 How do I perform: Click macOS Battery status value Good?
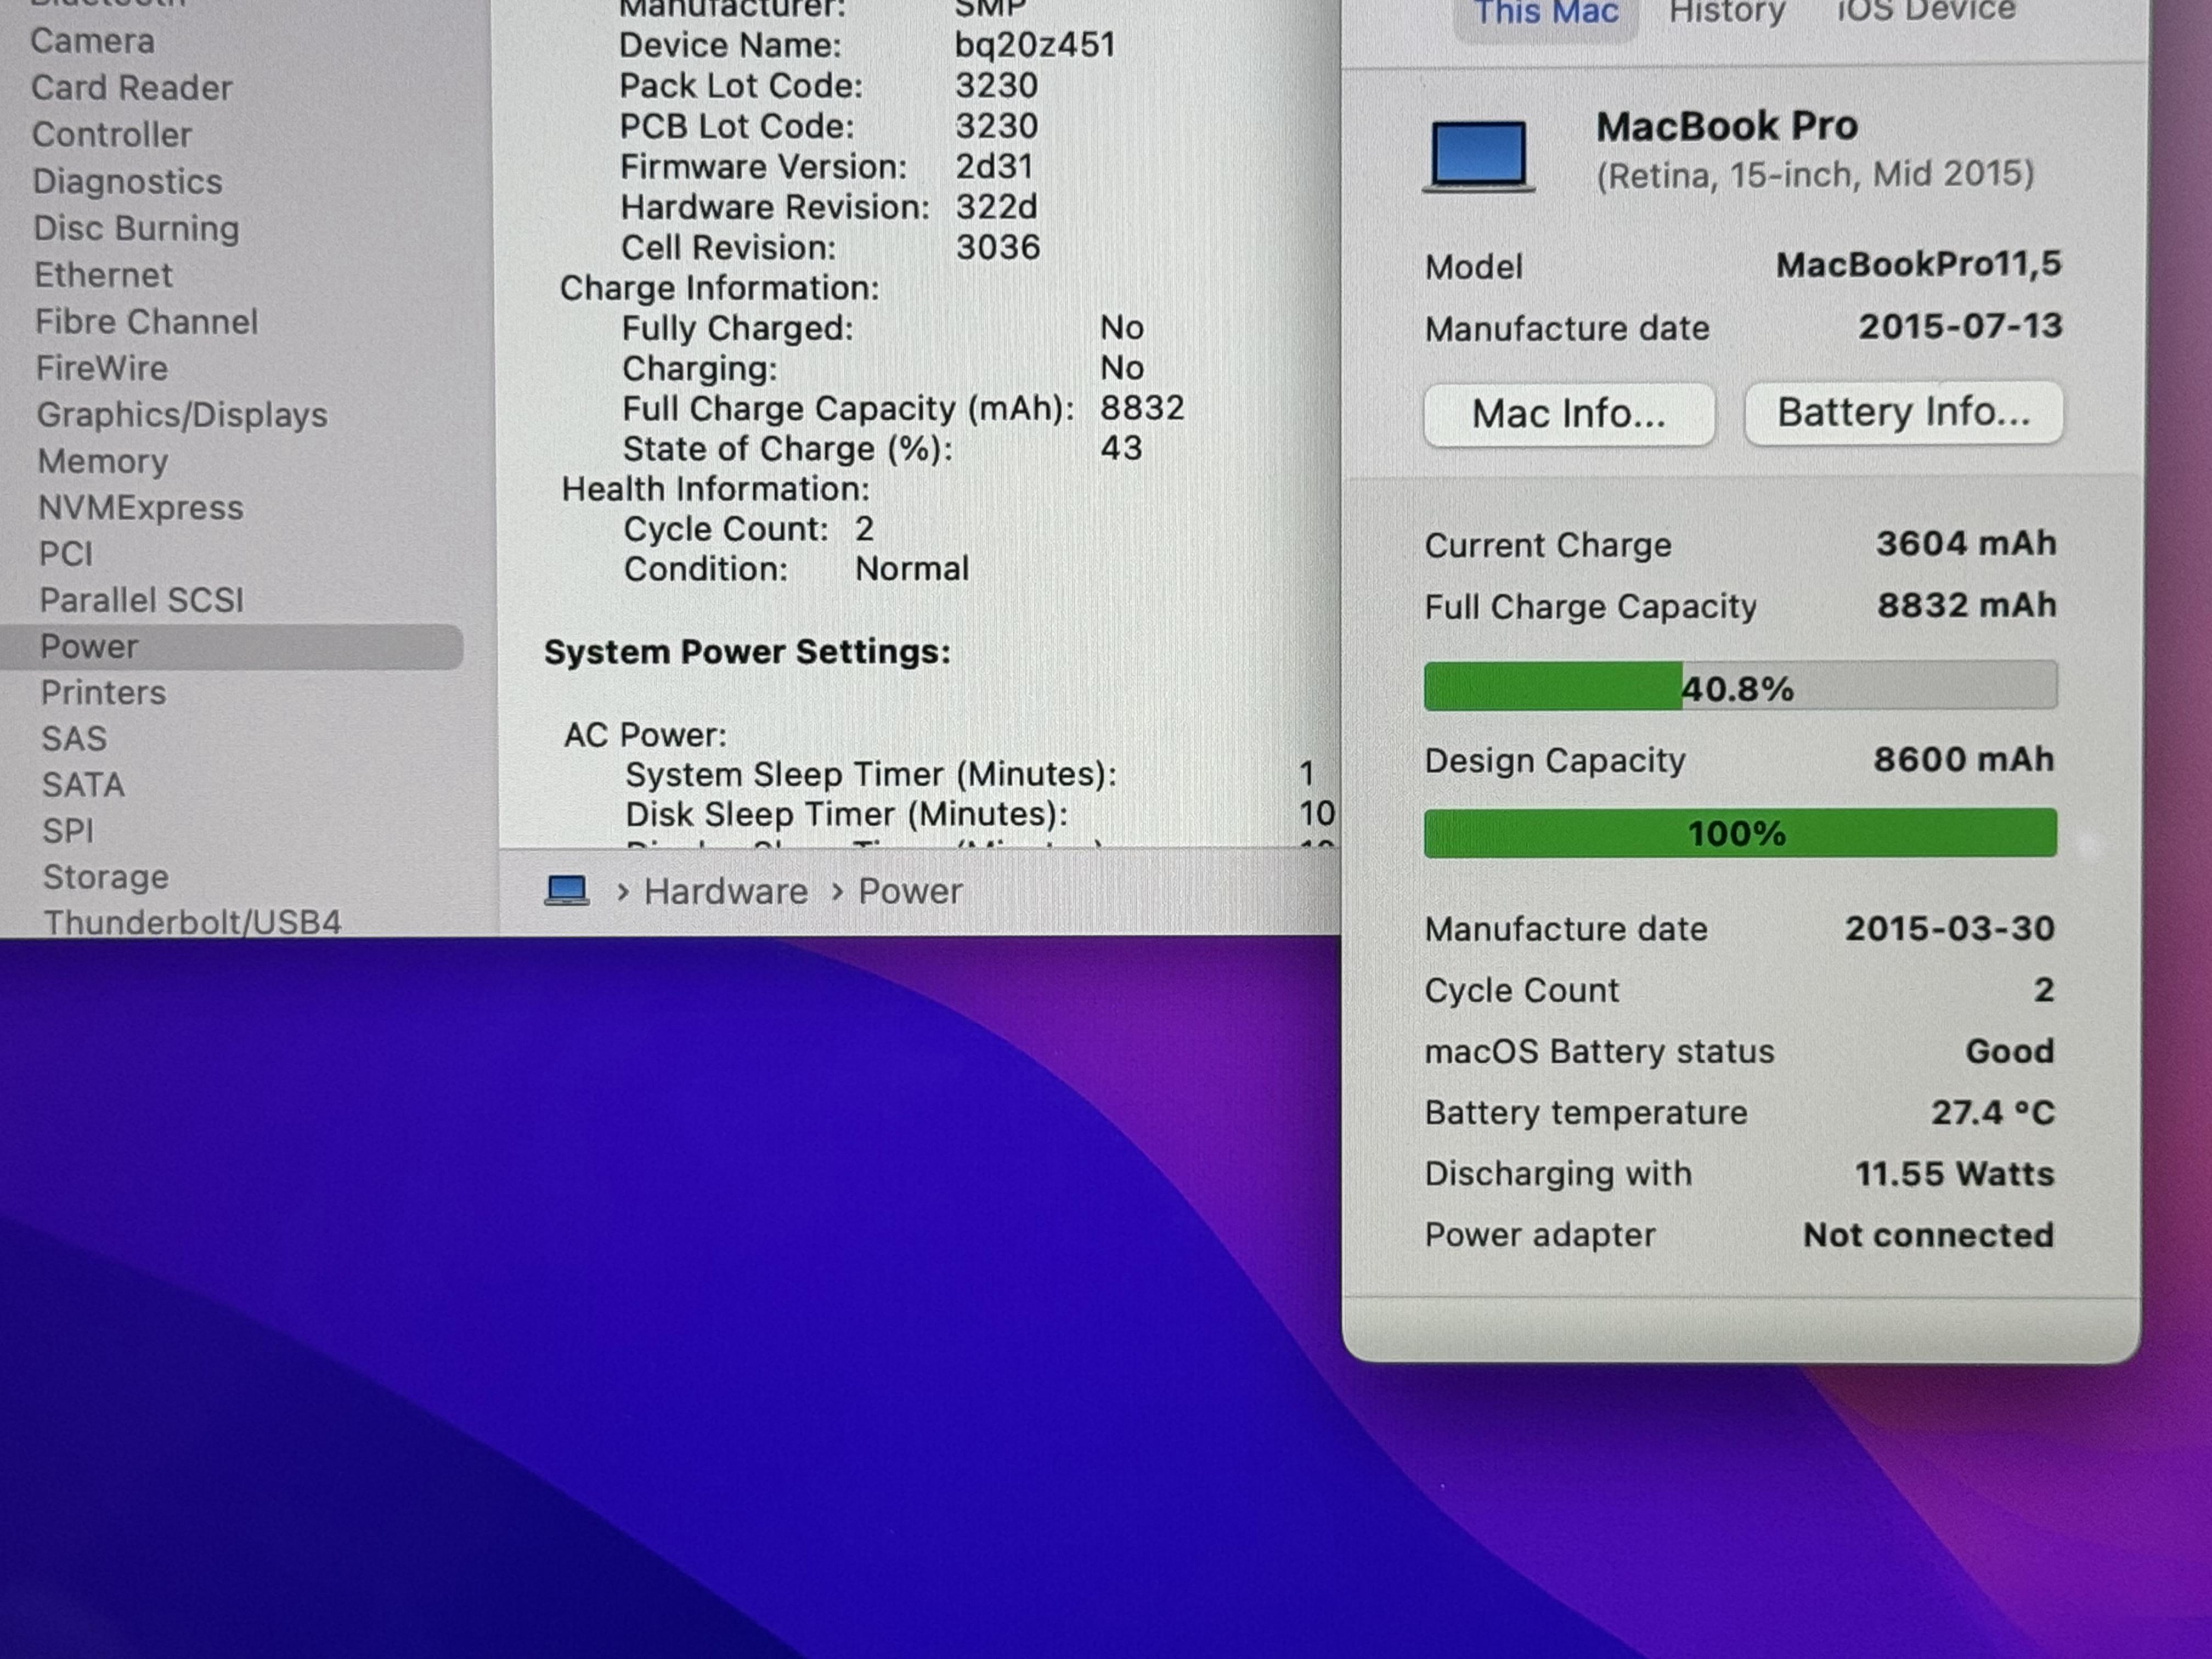click(2009, 1051)
